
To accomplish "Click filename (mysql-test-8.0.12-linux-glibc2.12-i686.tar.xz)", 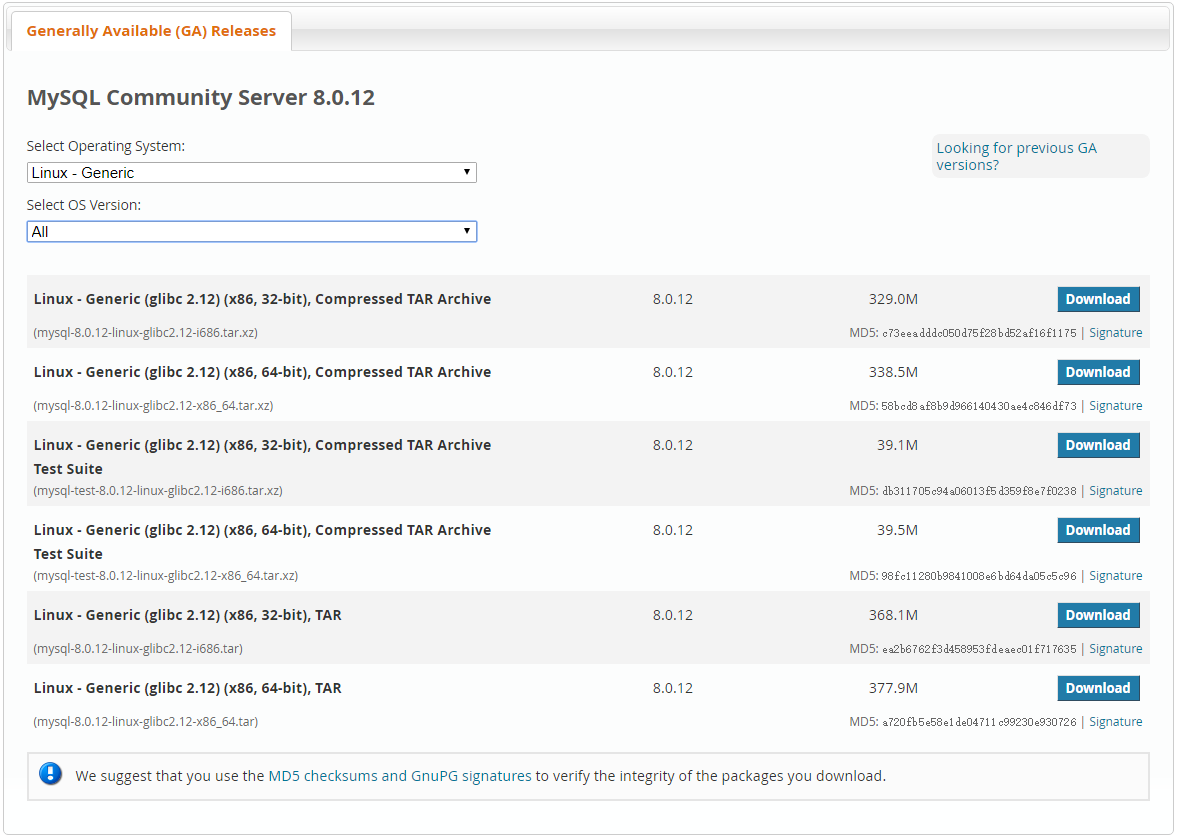I will (x=158, y=490).
